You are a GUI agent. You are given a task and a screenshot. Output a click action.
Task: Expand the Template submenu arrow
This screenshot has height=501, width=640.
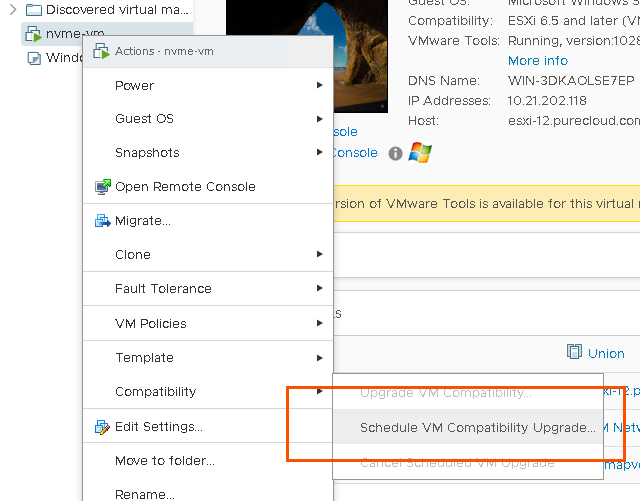pyautogui.click(x=320, y=358)
